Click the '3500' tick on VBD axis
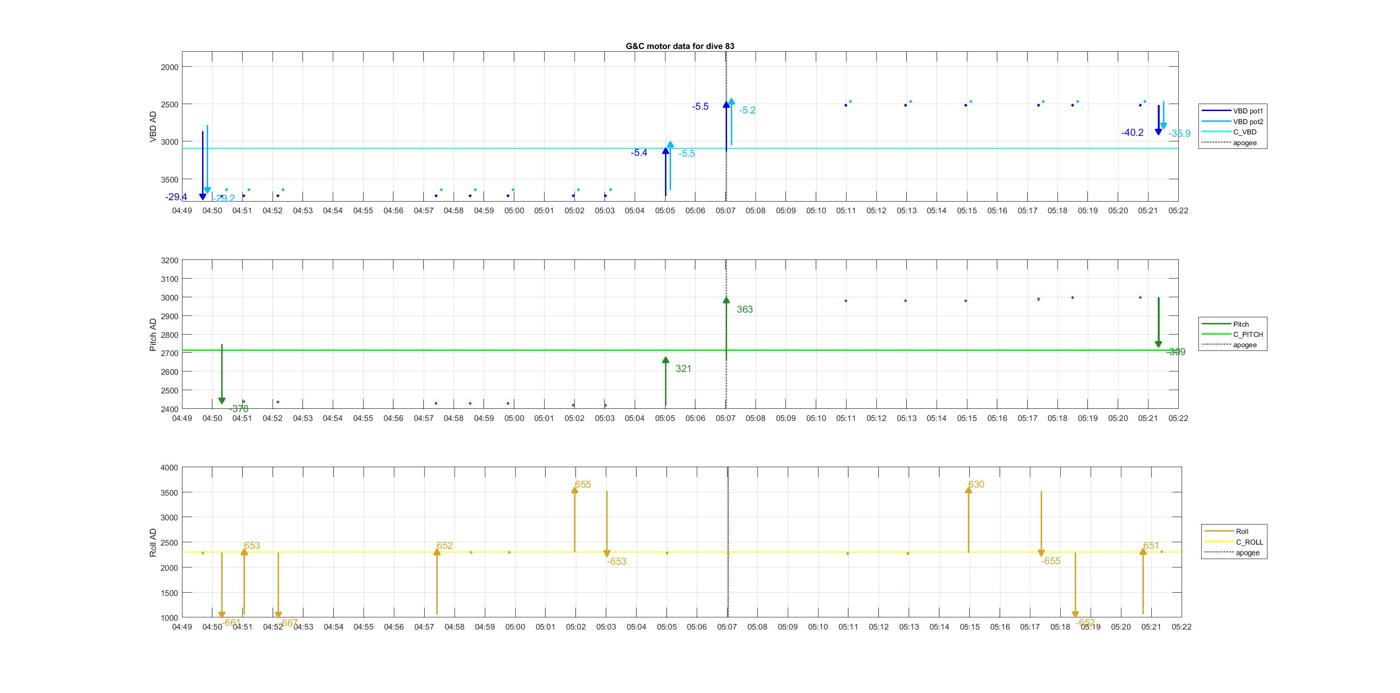The width and height of the screenshot is (1400, 693). 169,179
